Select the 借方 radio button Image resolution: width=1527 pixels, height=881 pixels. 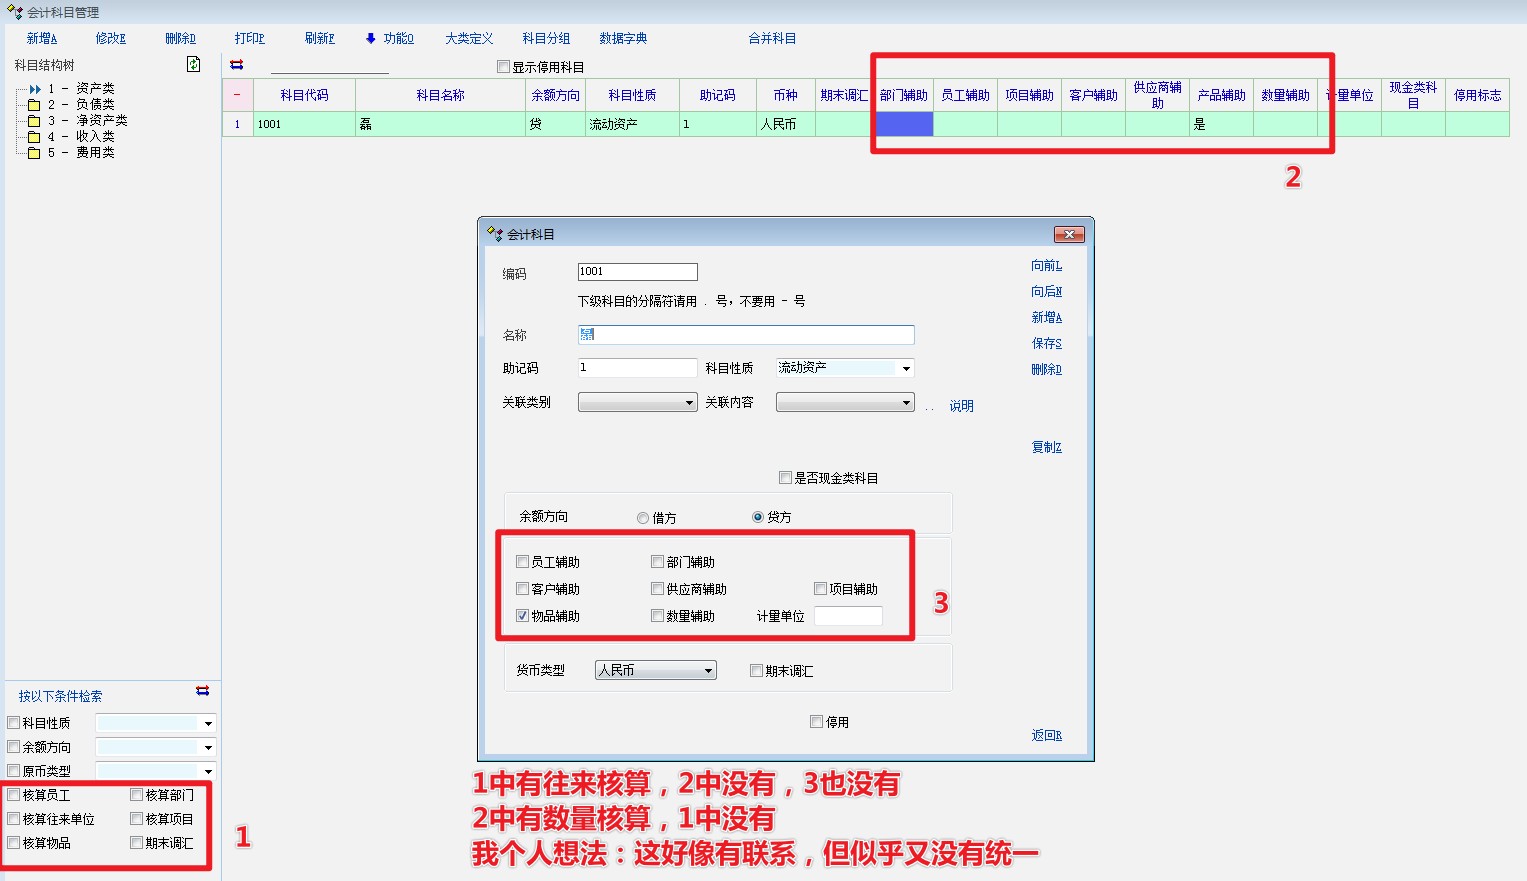[x=643, y=518]
